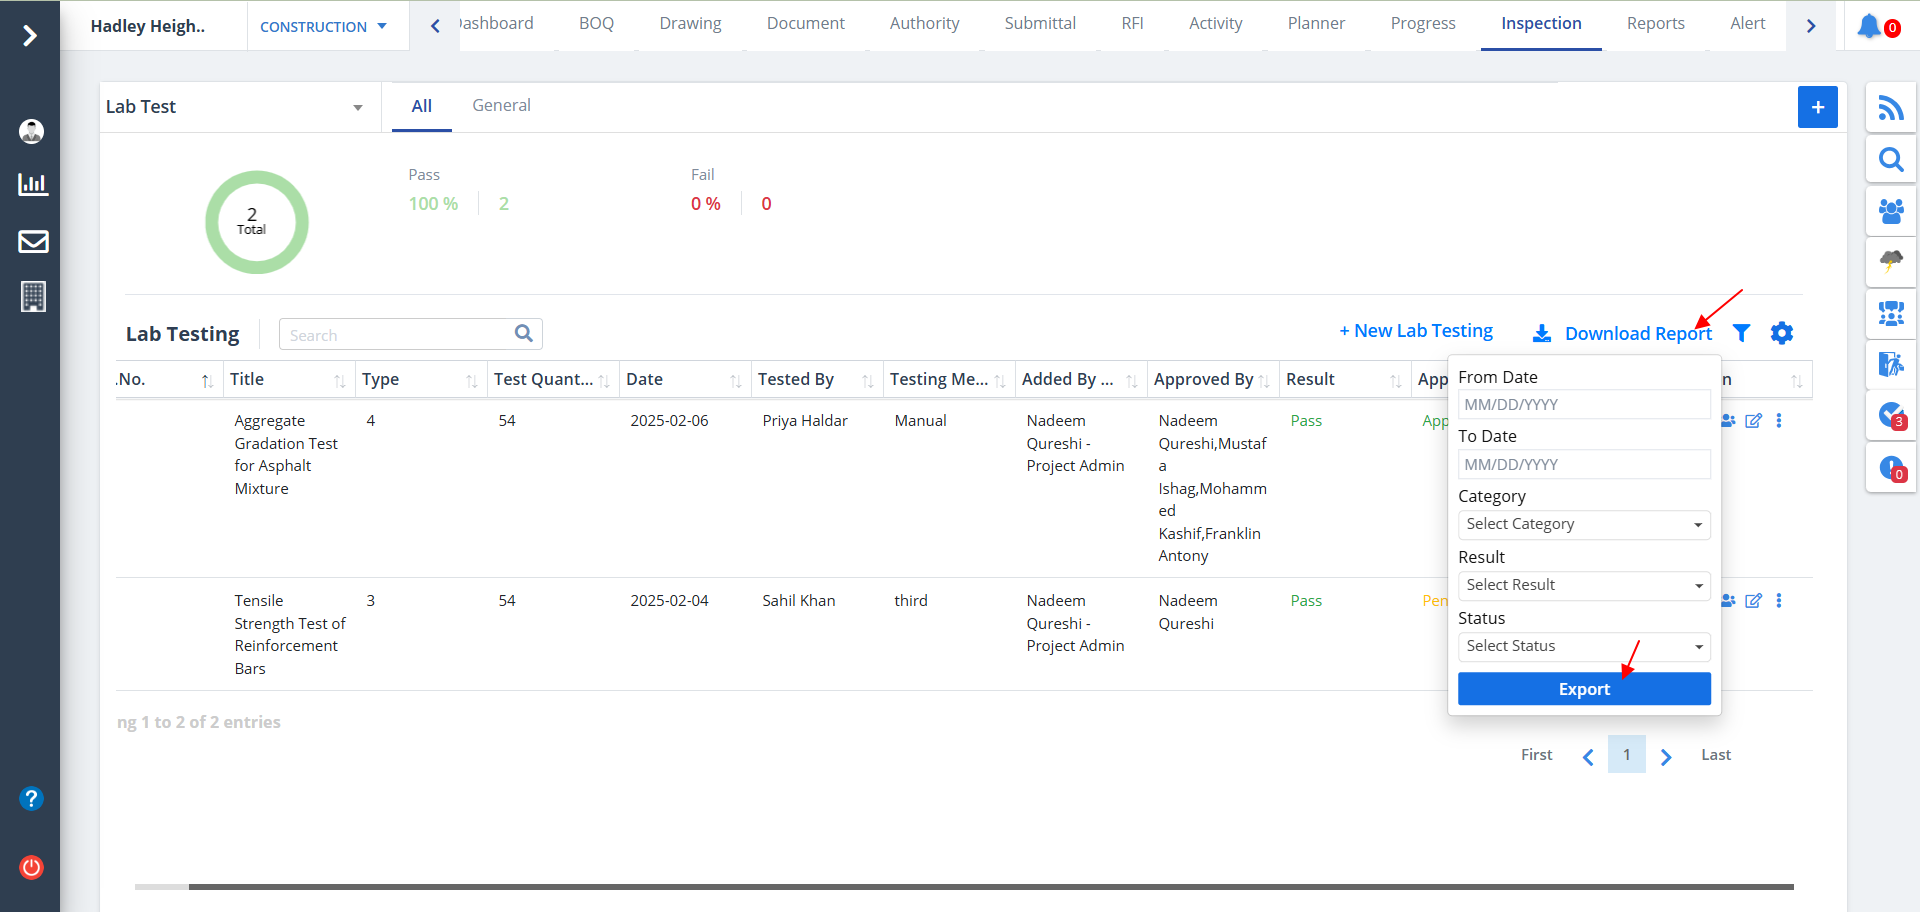This screenshot has width=1920, height=912.
Task: Open table settings gear icon
Action: [x=1781, y=333]
